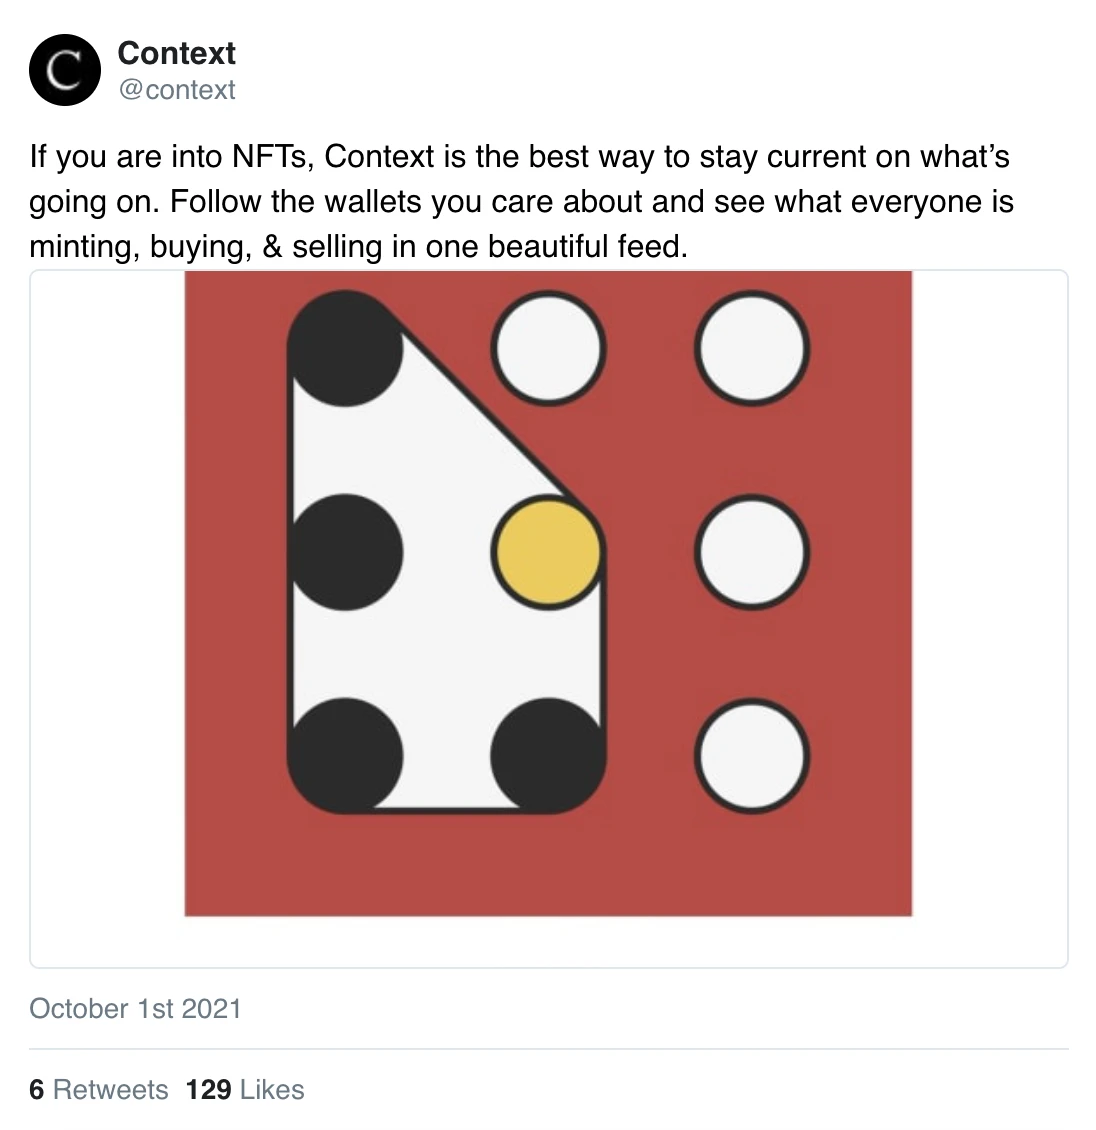Click the top-right white circle in image

tap(752, 348)
